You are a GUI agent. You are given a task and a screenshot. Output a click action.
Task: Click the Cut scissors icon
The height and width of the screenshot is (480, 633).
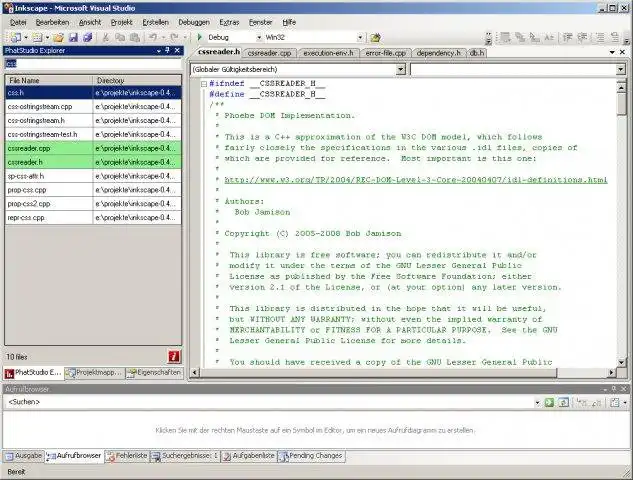[106, 38]
